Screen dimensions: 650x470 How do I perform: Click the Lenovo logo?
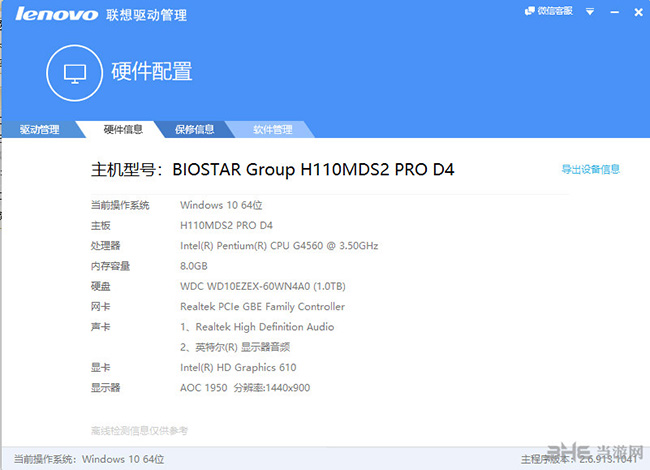(57, 15)
